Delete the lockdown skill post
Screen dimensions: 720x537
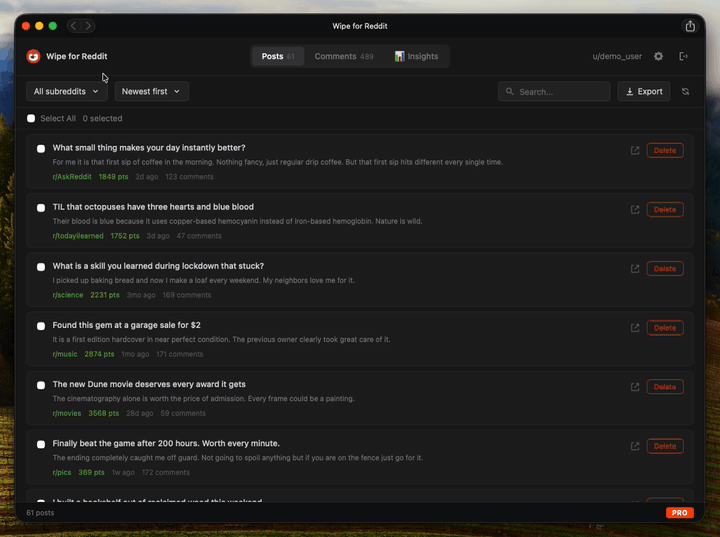(665, 269)
